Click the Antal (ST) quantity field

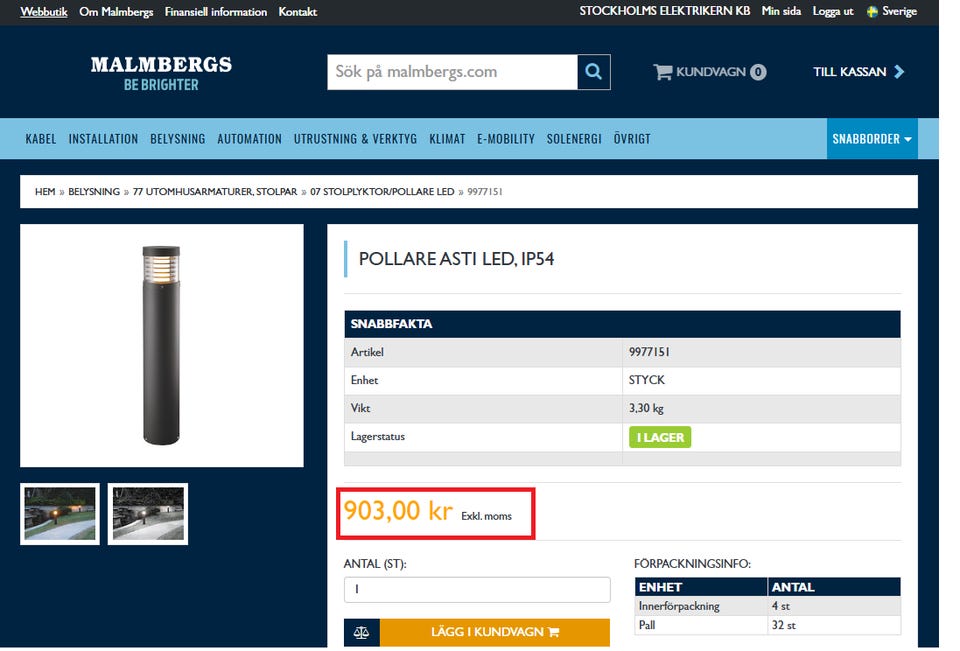(477, 589)
